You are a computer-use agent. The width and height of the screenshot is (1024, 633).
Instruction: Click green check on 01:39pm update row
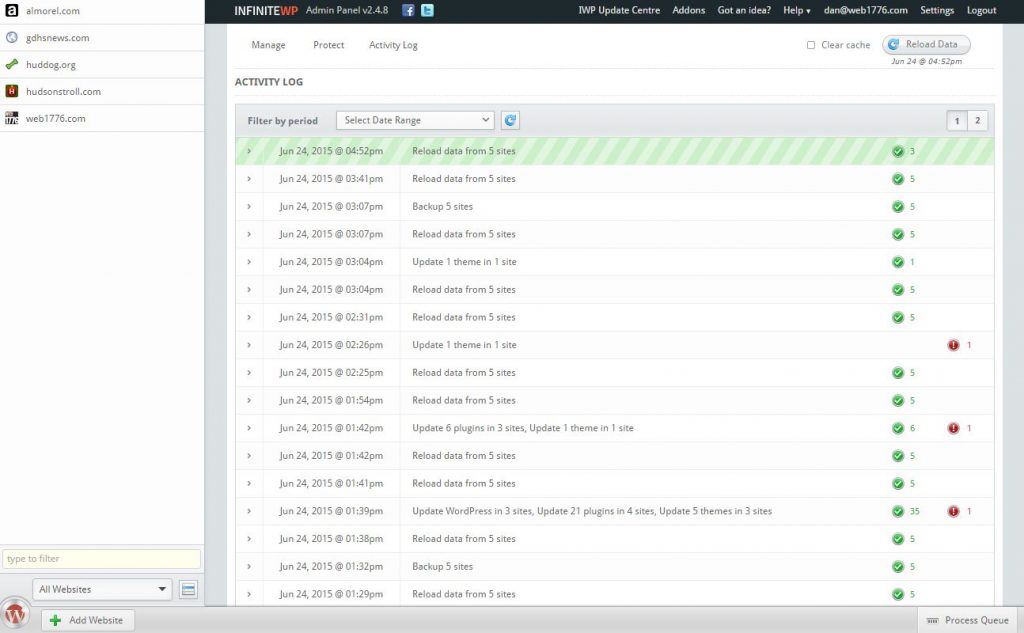[898, 511]
